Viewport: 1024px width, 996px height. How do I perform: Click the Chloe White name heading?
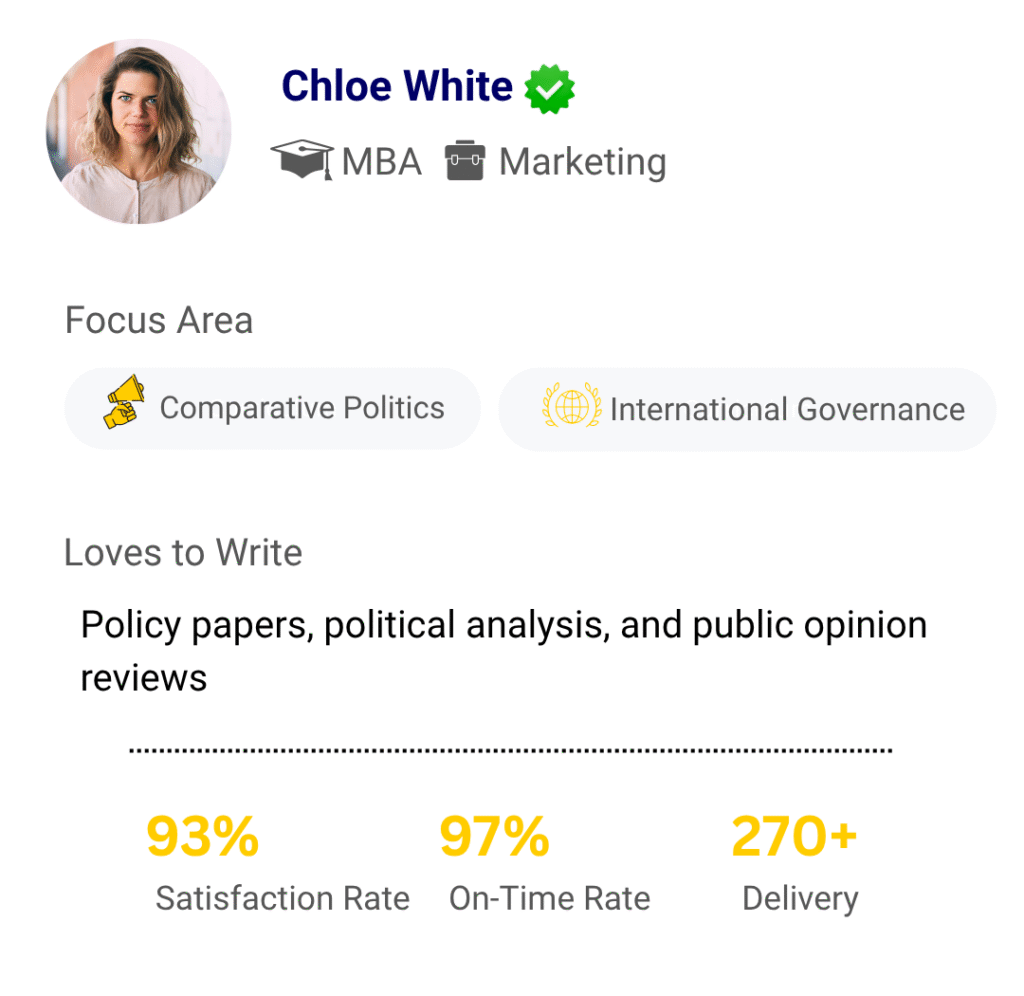pyautogui.click(x=397, y=87)
